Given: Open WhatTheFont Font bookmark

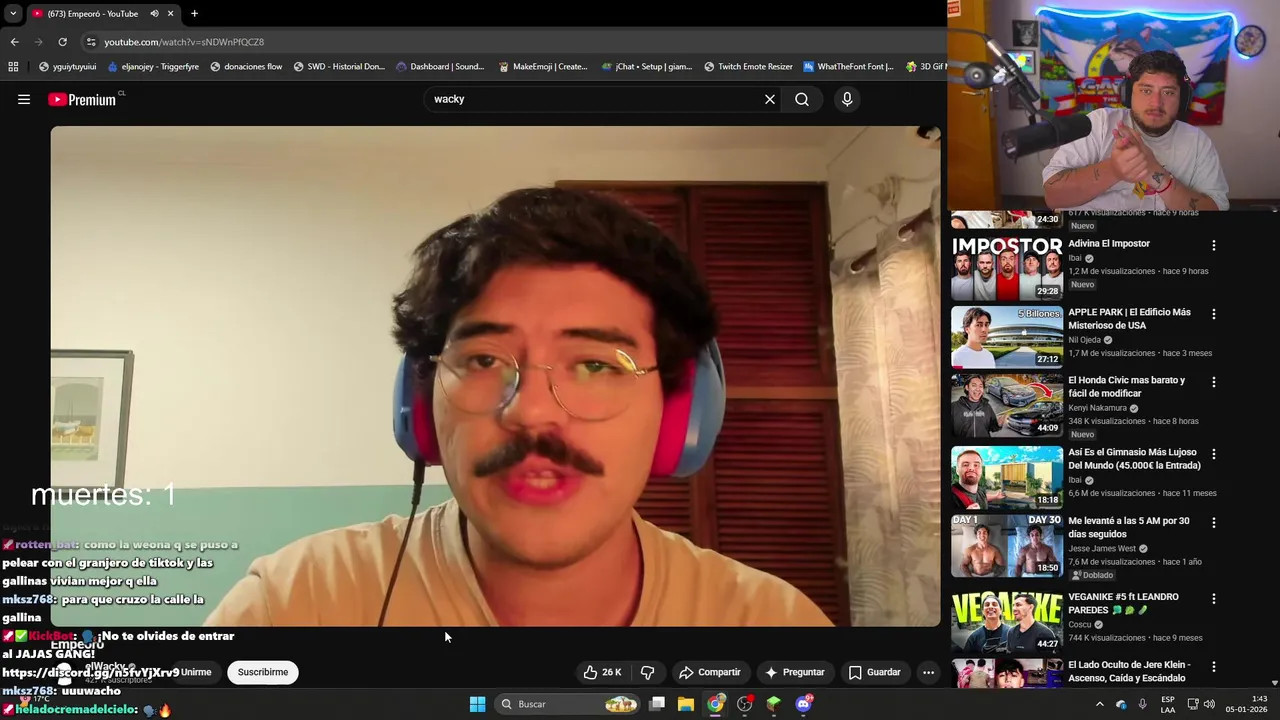Looking at the screenshot, I should click(x=849, y=67).
